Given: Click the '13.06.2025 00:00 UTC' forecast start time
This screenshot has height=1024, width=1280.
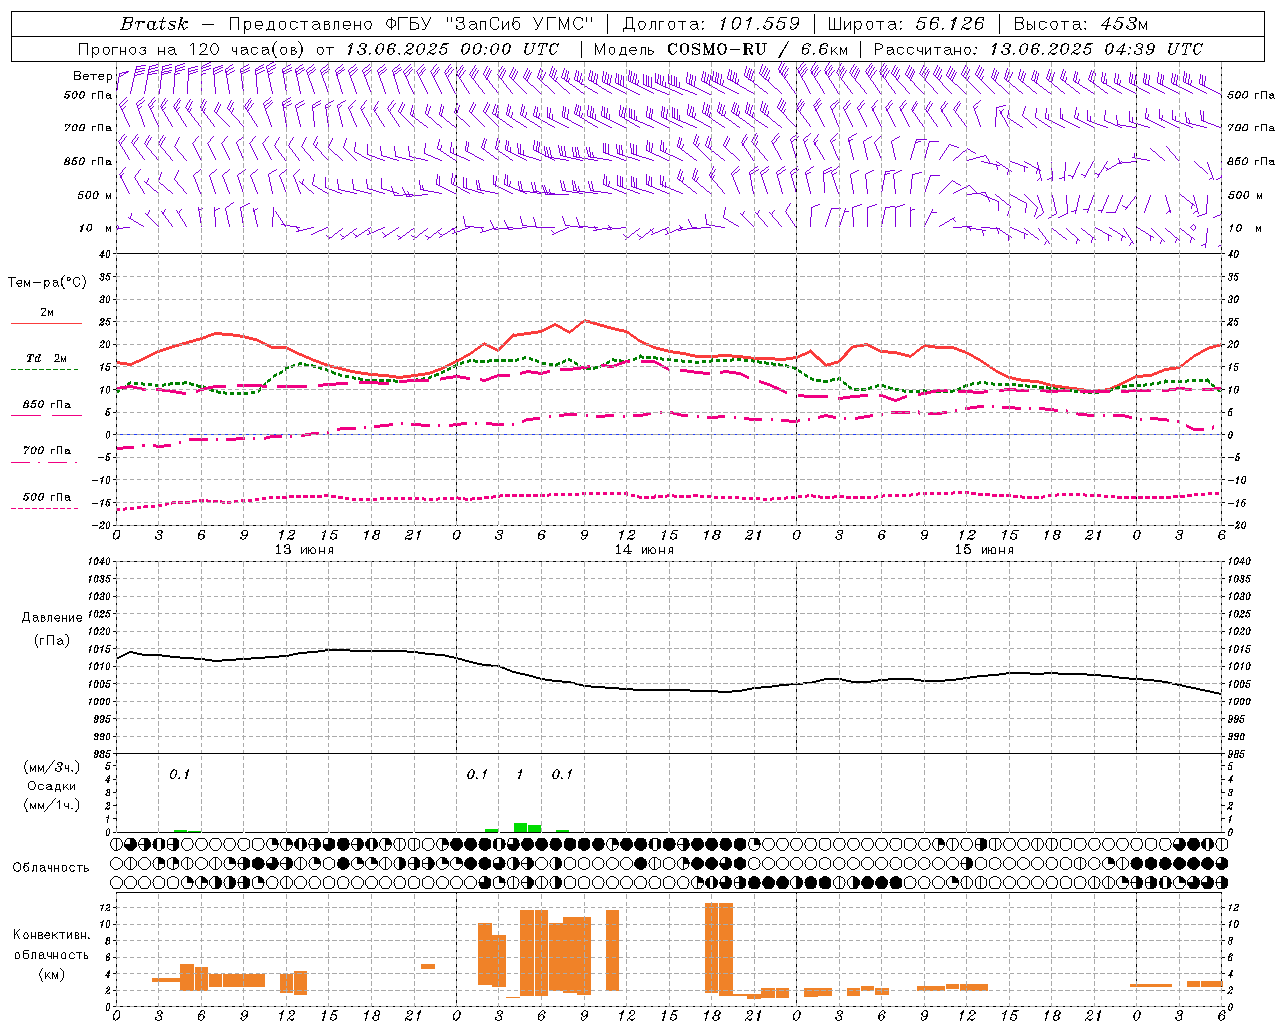Looking at the screenshot, I should 452,49.
